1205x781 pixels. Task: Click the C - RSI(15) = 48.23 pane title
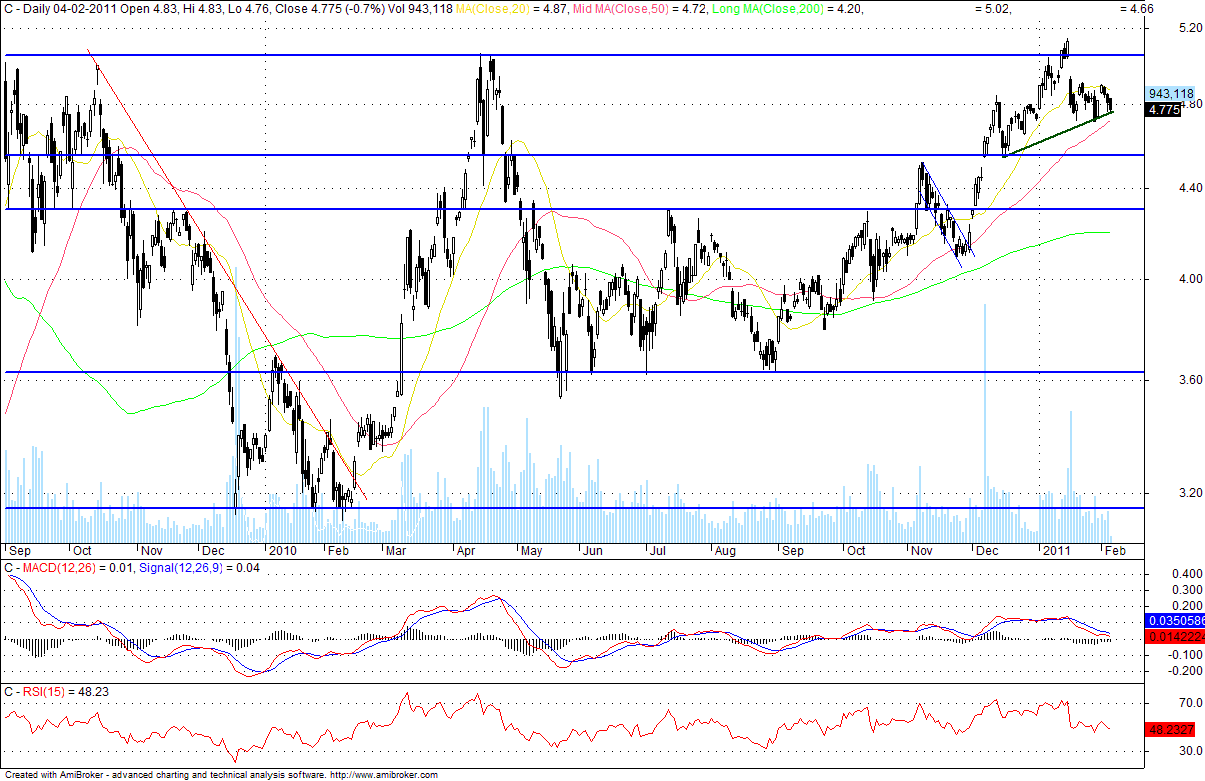(55, 691)
